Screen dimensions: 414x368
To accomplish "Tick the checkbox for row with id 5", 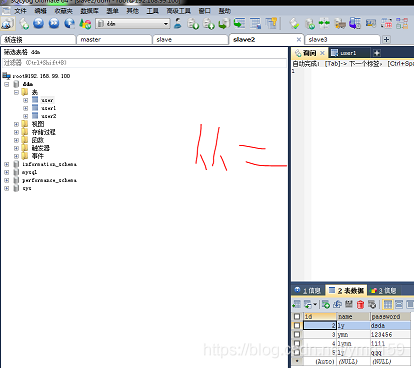I will pyautogui.click(x=297, y=352).
